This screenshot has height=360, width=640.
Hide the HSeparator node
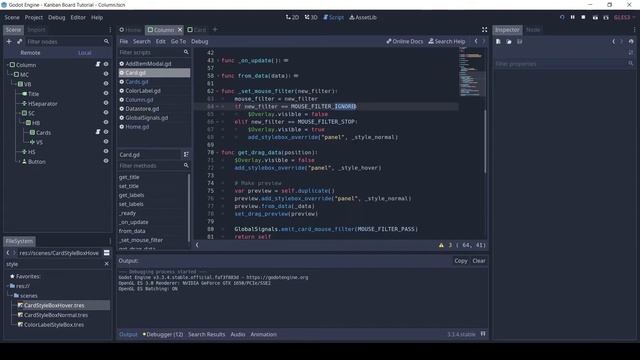point(106,103)
